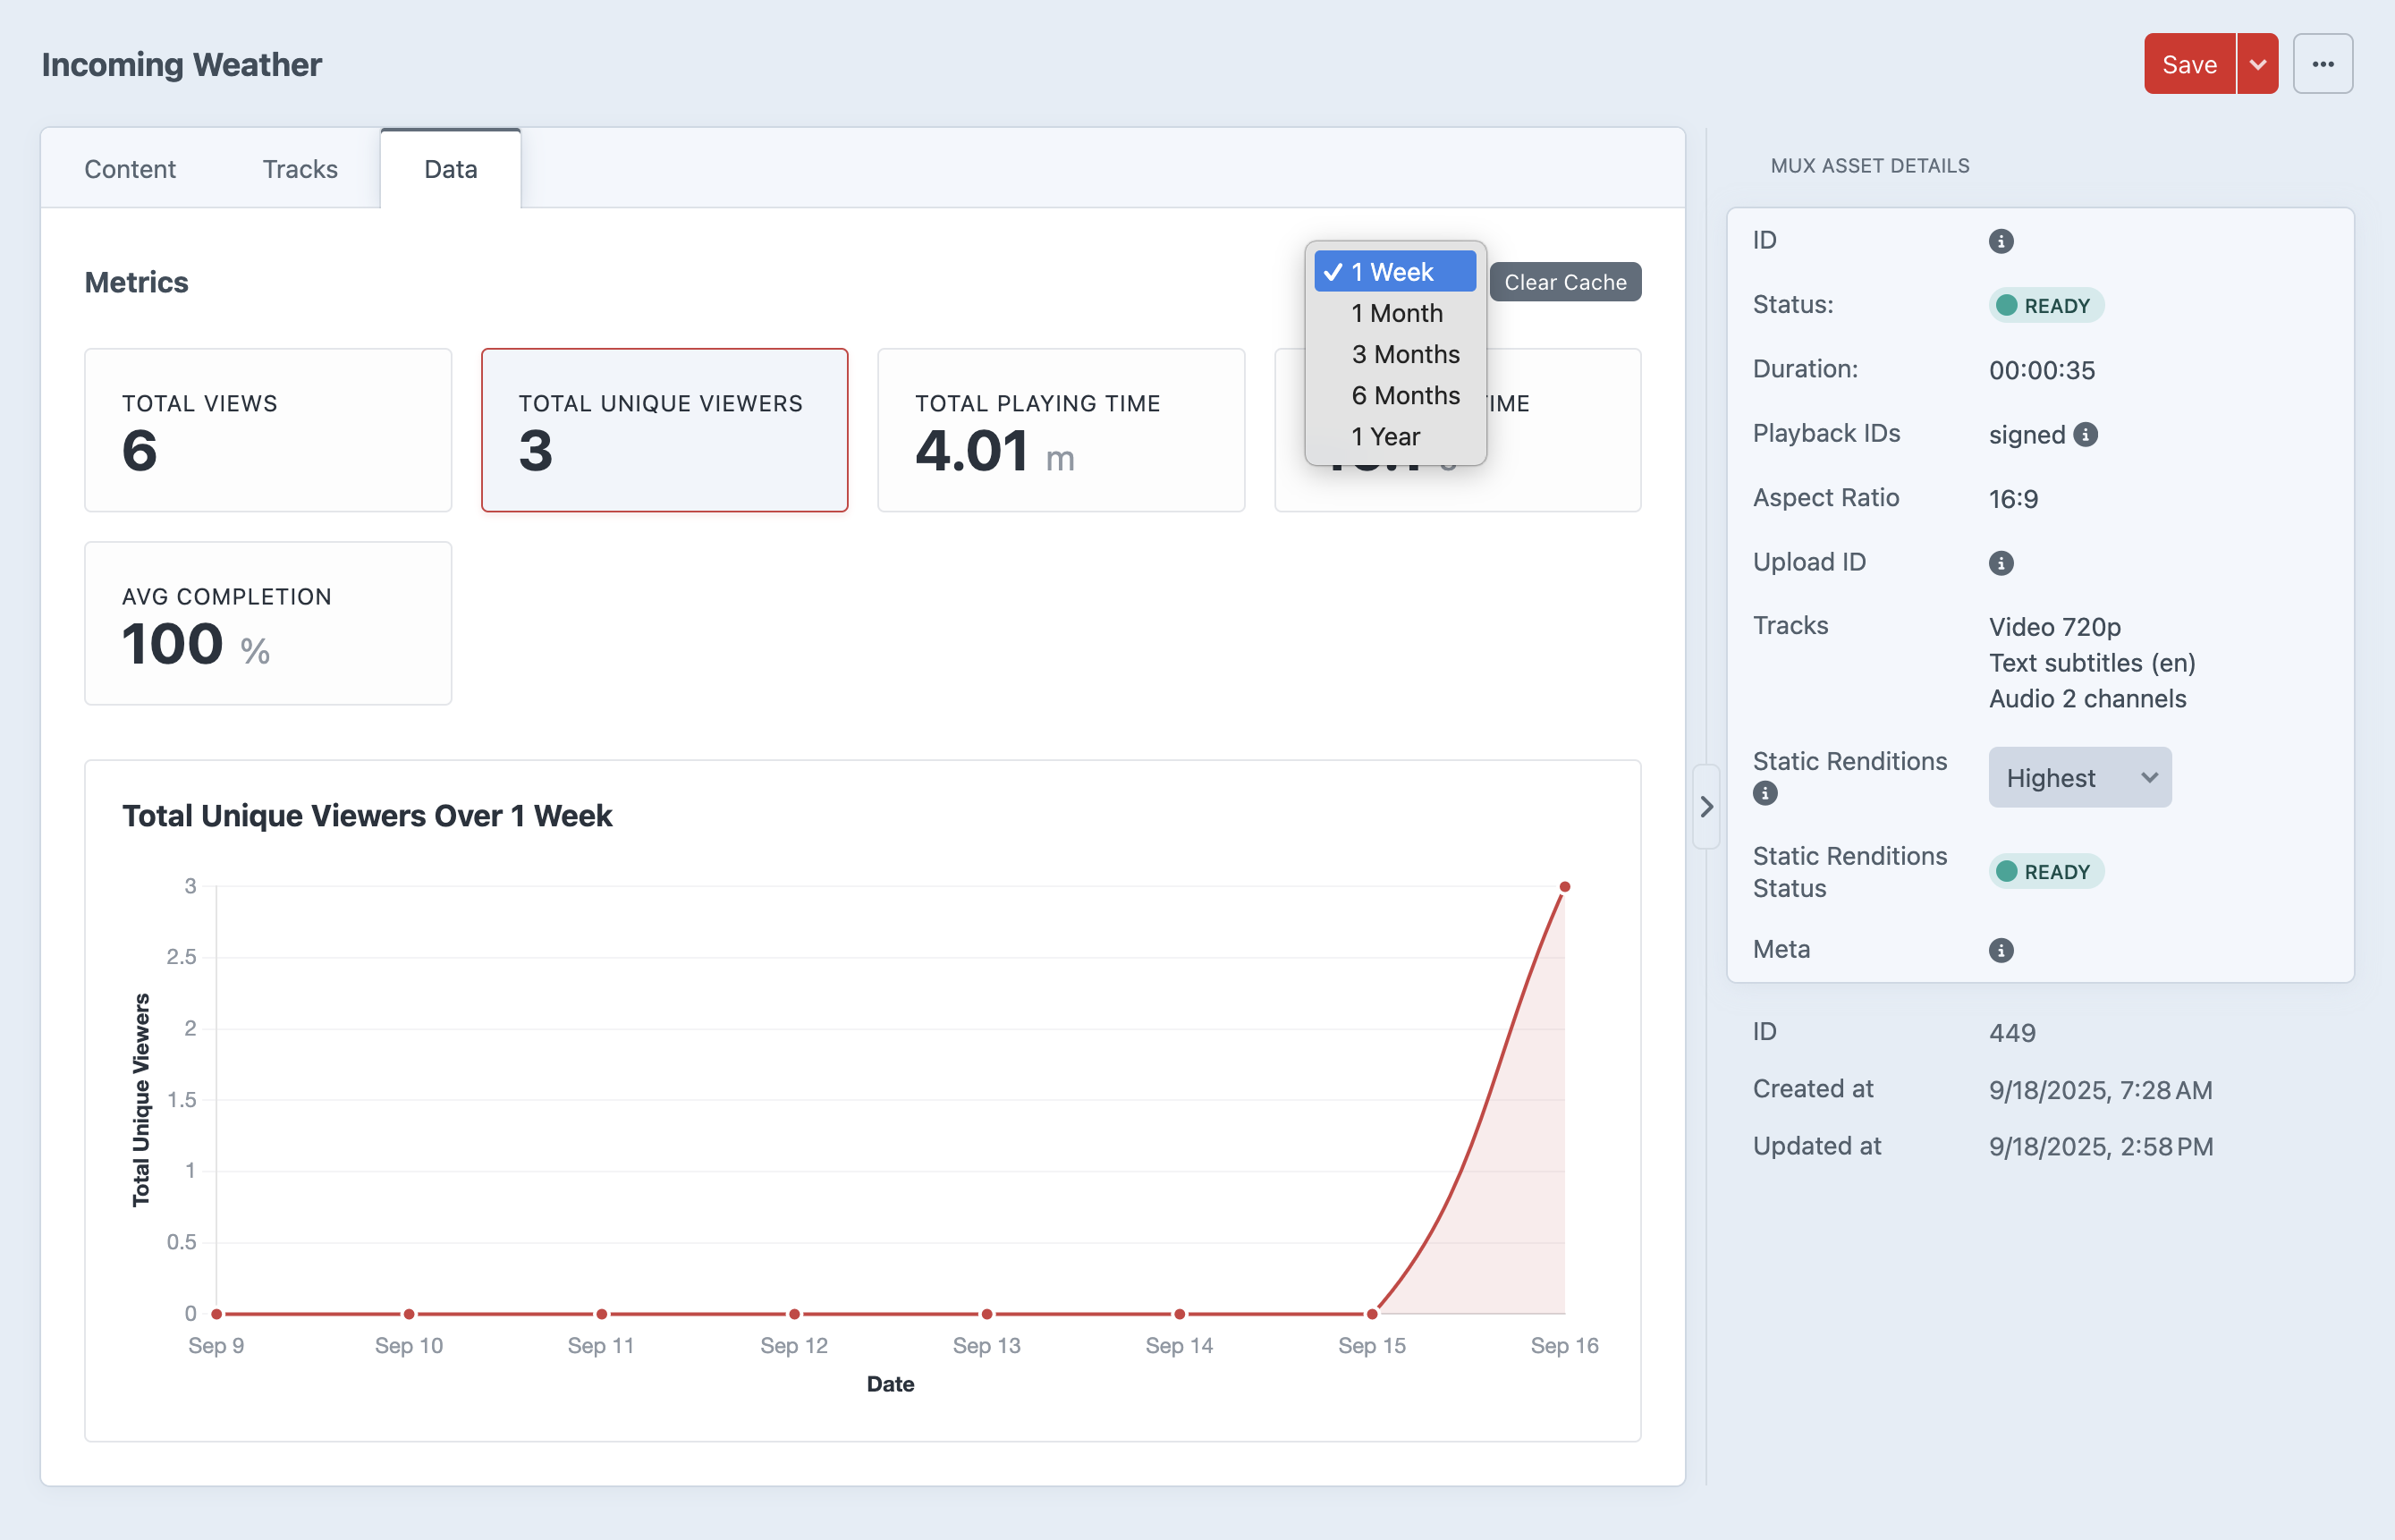This screenshot has width=2395, height=1540.
Task: Click the Sep 16 data point on chart
Action: click(x=1564, y=887)
